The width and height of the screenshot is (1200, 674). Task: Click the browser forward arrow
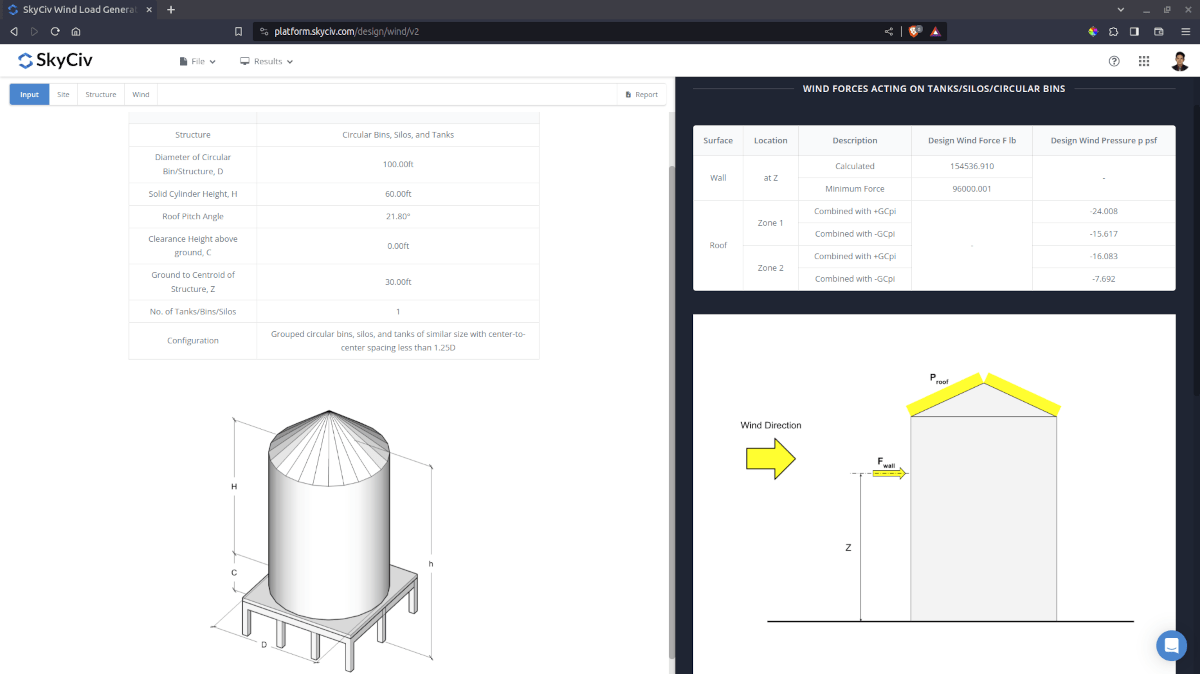tap(34, 31)
